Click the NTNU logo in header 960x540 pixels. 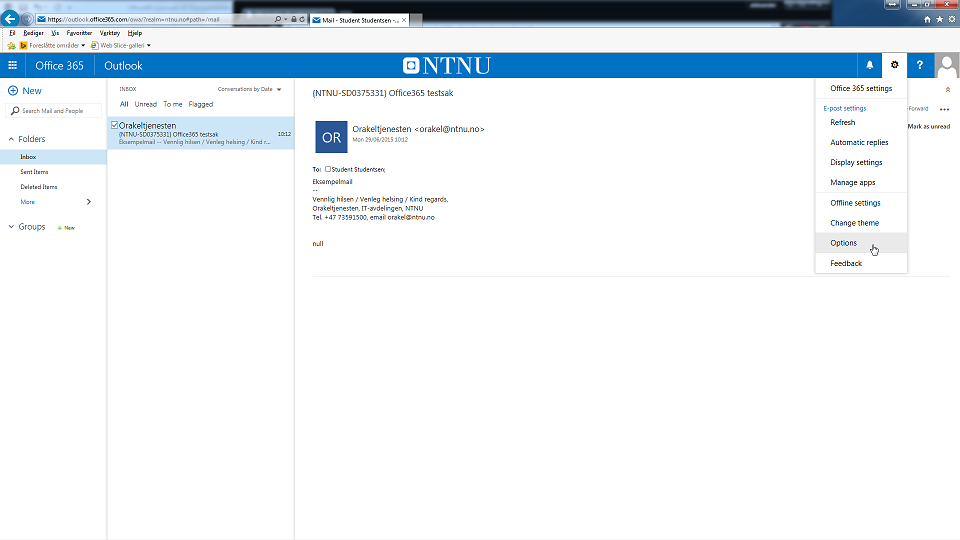447,66
